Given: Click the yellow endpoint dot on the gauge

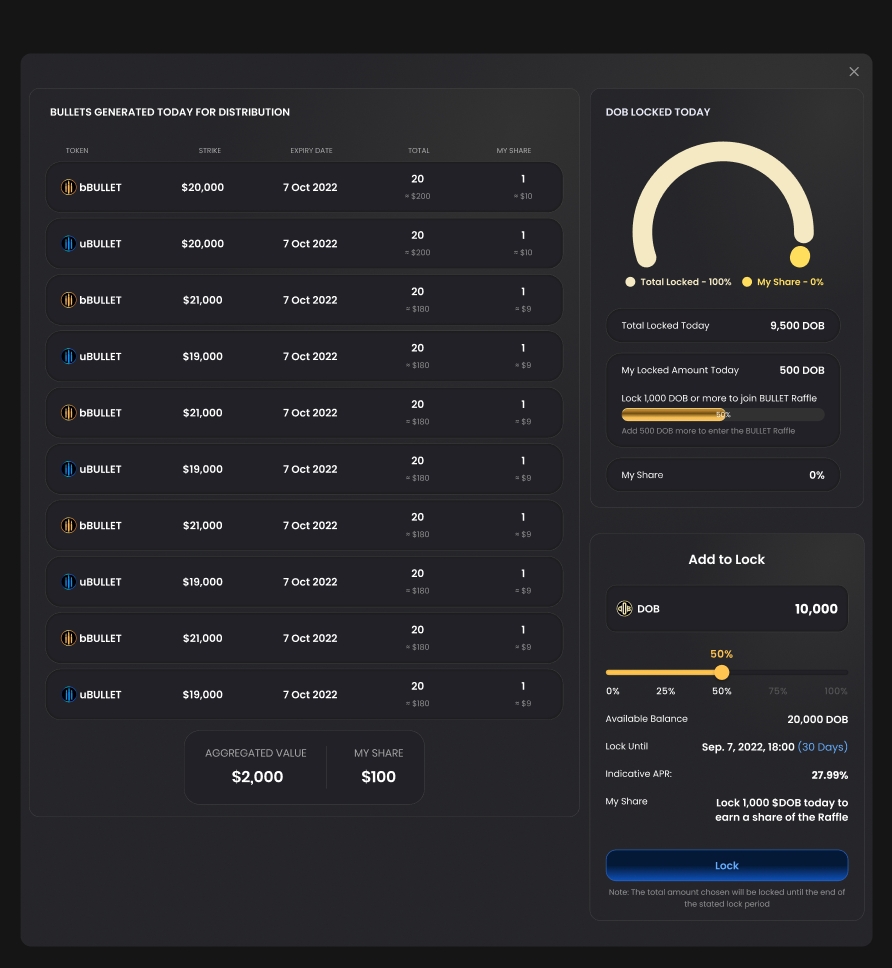Looking at the screenshot, I should tap(799, 257).
